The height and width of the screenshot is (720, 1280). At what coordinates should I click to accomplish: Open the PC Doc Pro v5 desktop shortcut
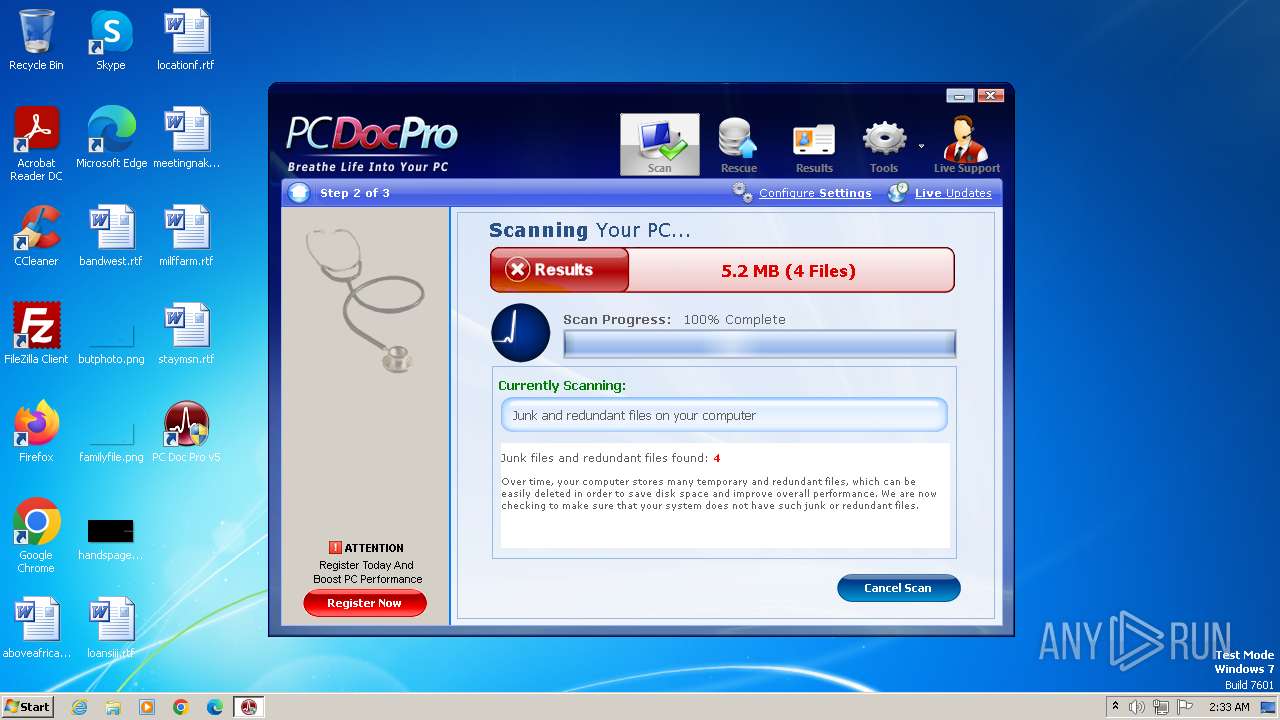(186, 432)
